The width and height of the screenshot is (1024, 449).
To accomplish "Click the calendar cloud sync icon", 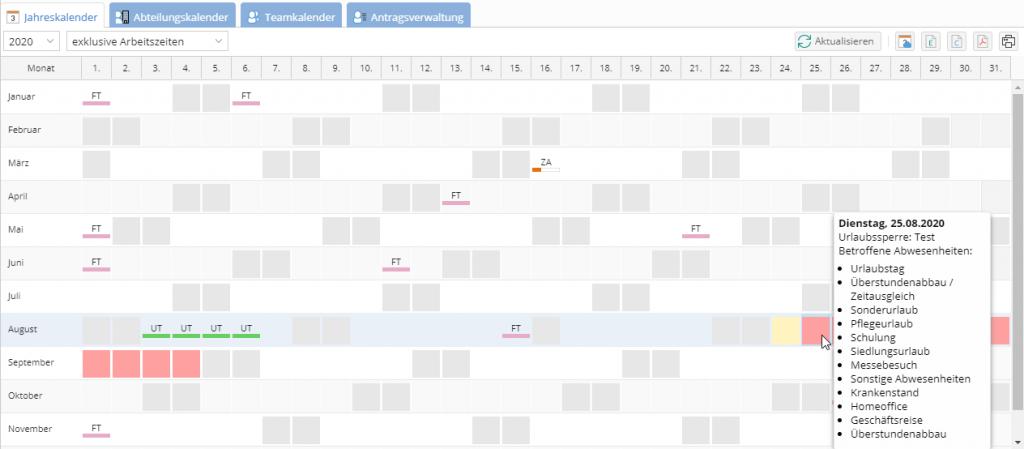I will pos(905,41).
